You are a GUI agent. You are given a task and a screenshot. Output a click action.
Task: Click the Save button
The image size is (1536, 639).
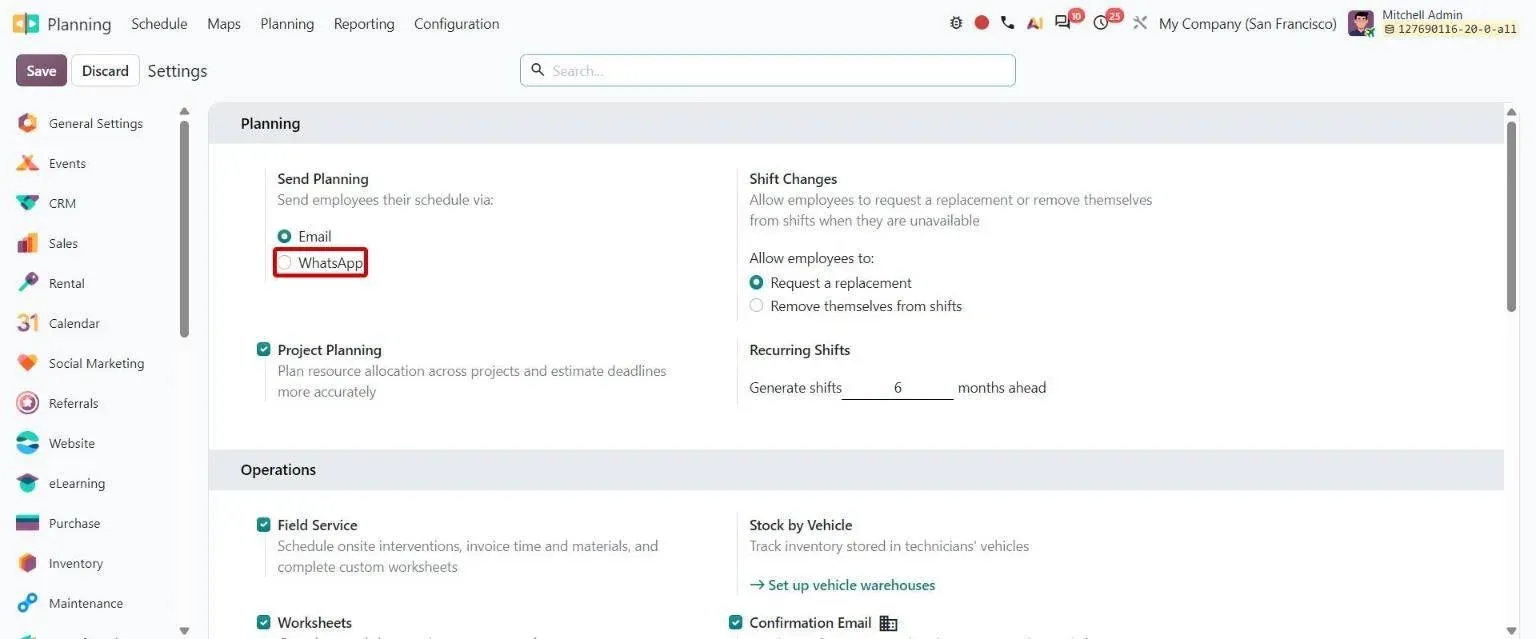[x=41, y=71]
